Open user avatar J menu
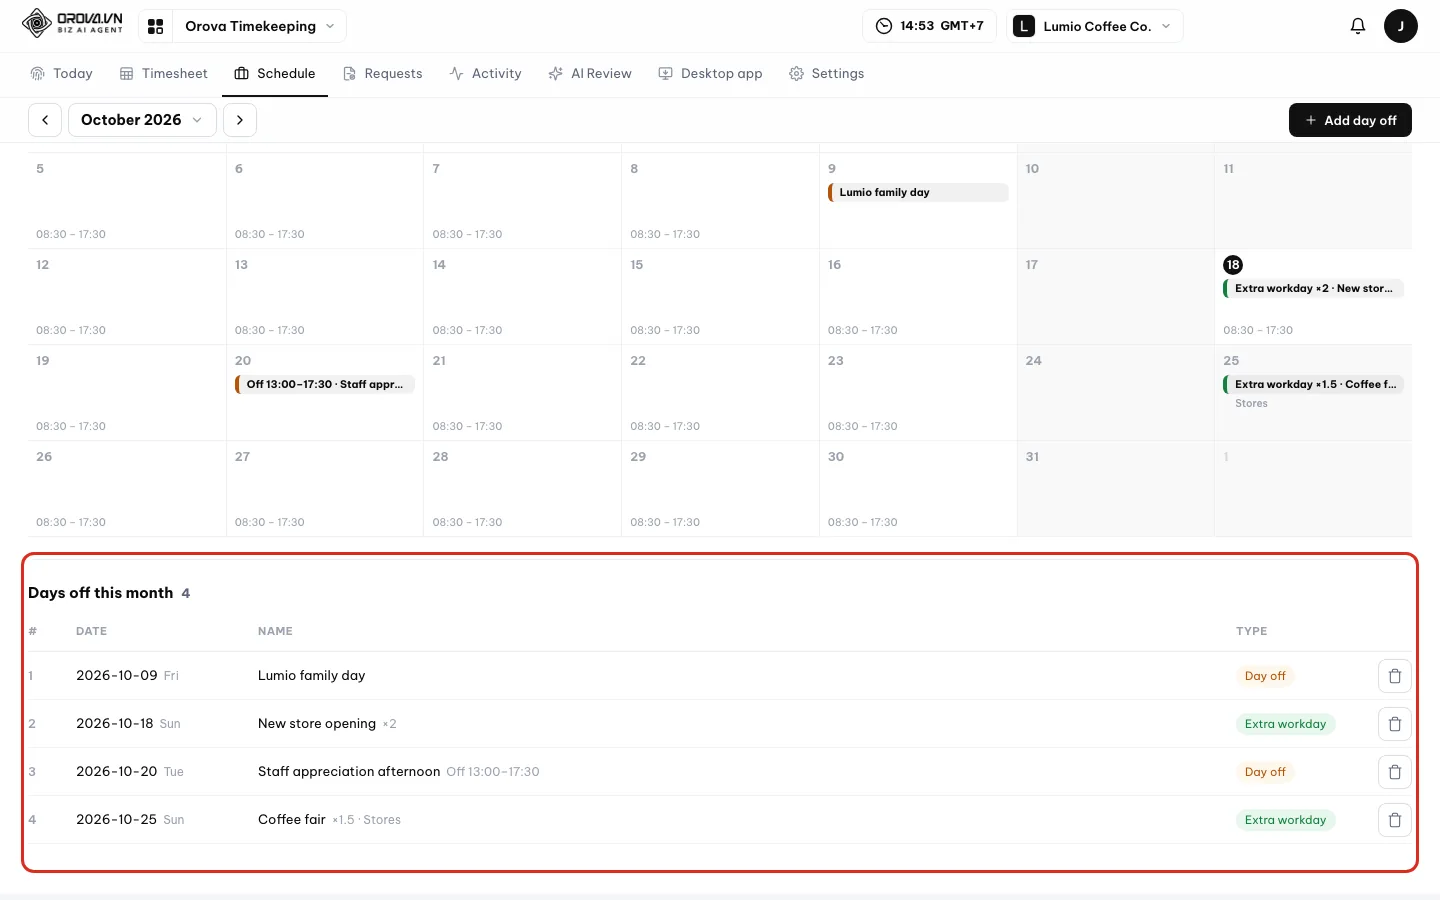1440x900 pixels. click(1400, 26)
